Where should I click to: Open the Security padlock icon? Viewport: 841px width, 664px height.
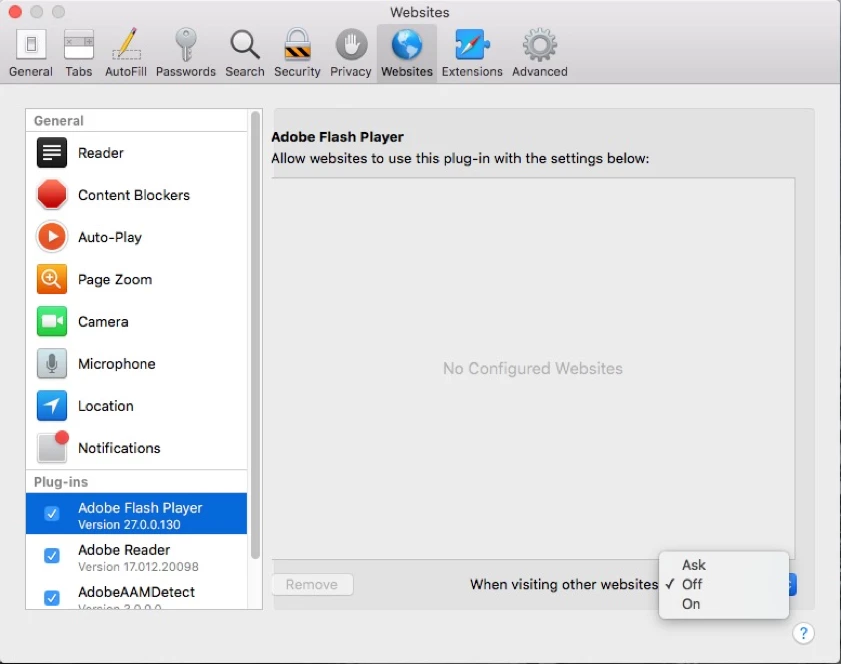click(x=297, y=45)
